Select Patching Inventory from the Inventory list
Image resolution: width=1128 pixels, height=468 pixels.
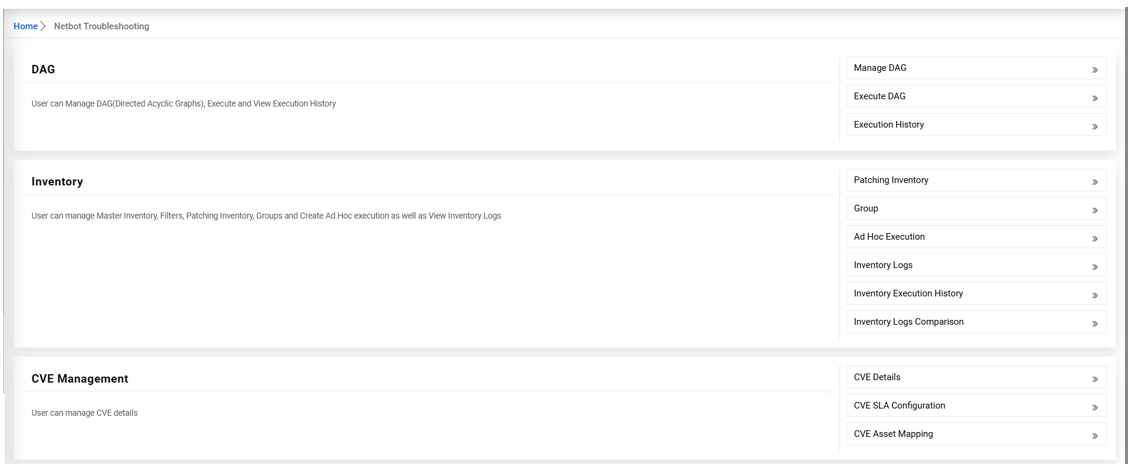click(891, 180)
